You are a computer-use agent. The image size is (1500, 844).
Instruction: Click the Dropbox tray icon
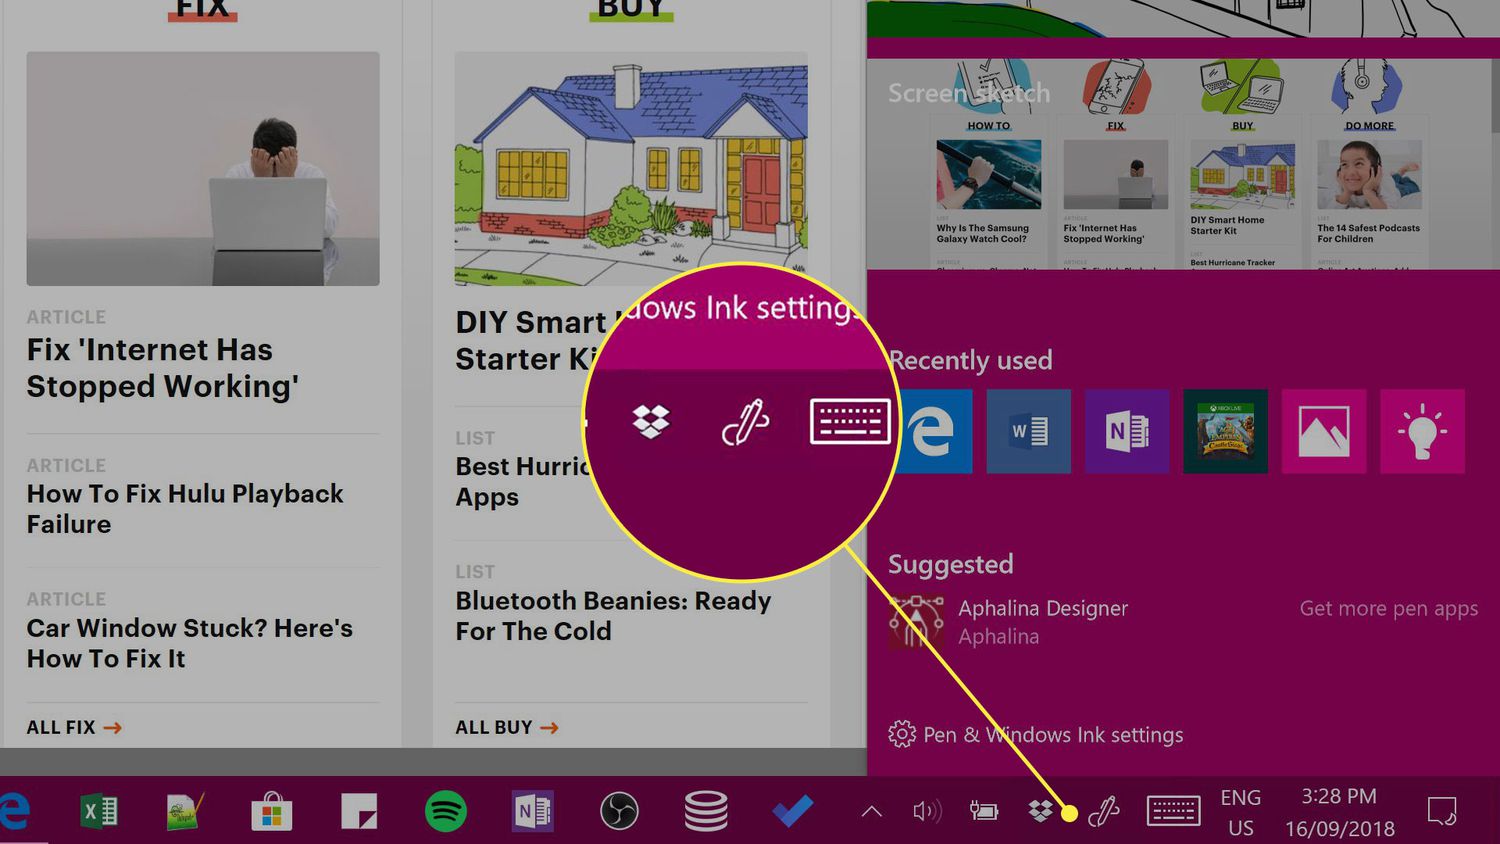[x=1040, y=811]
